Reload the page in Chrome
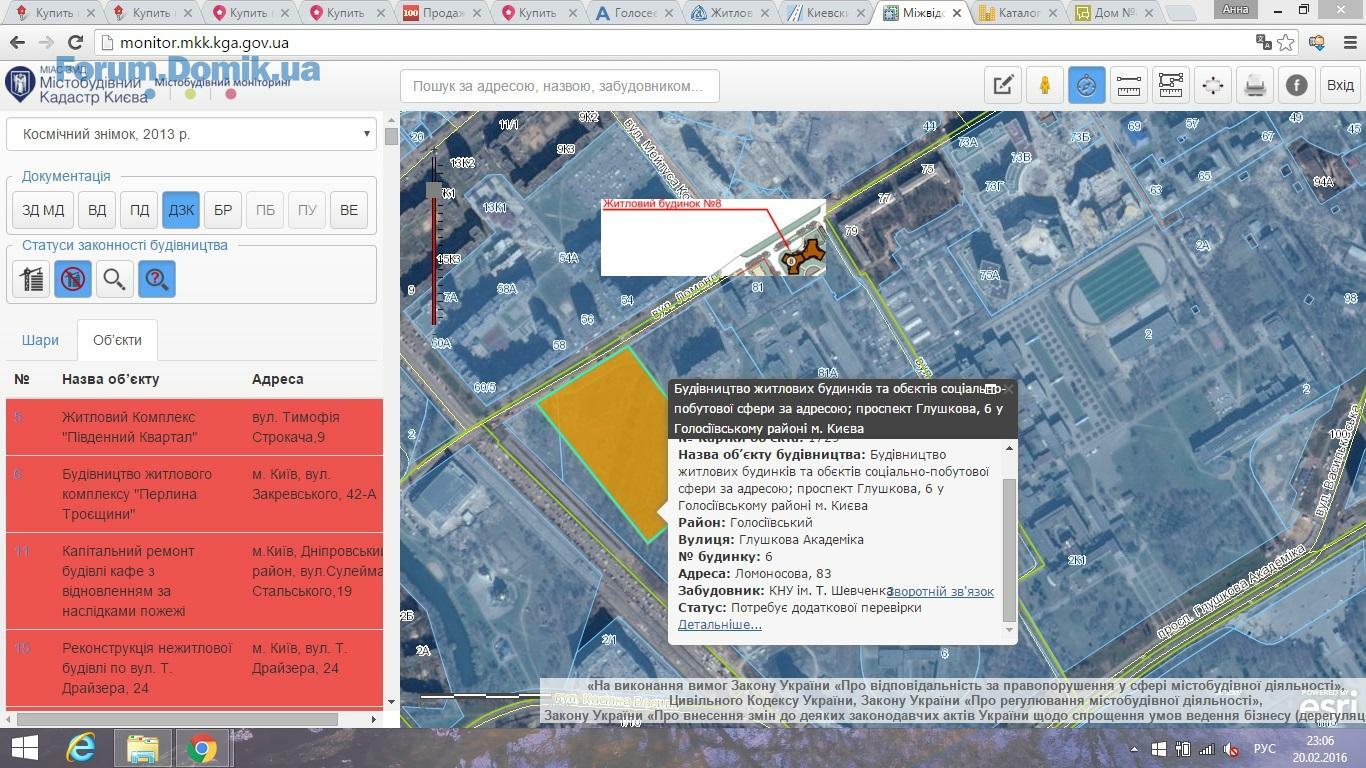 click(x=75, y=43)
